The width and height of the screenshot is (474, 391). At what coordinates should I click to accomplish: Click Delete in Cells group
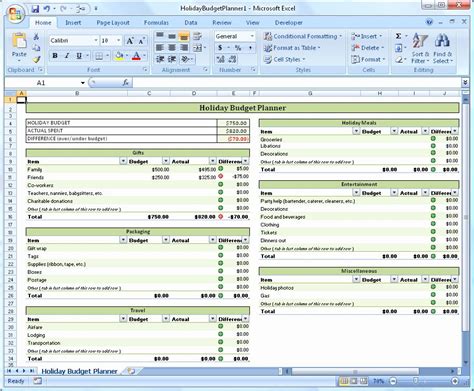coord(368,48)
